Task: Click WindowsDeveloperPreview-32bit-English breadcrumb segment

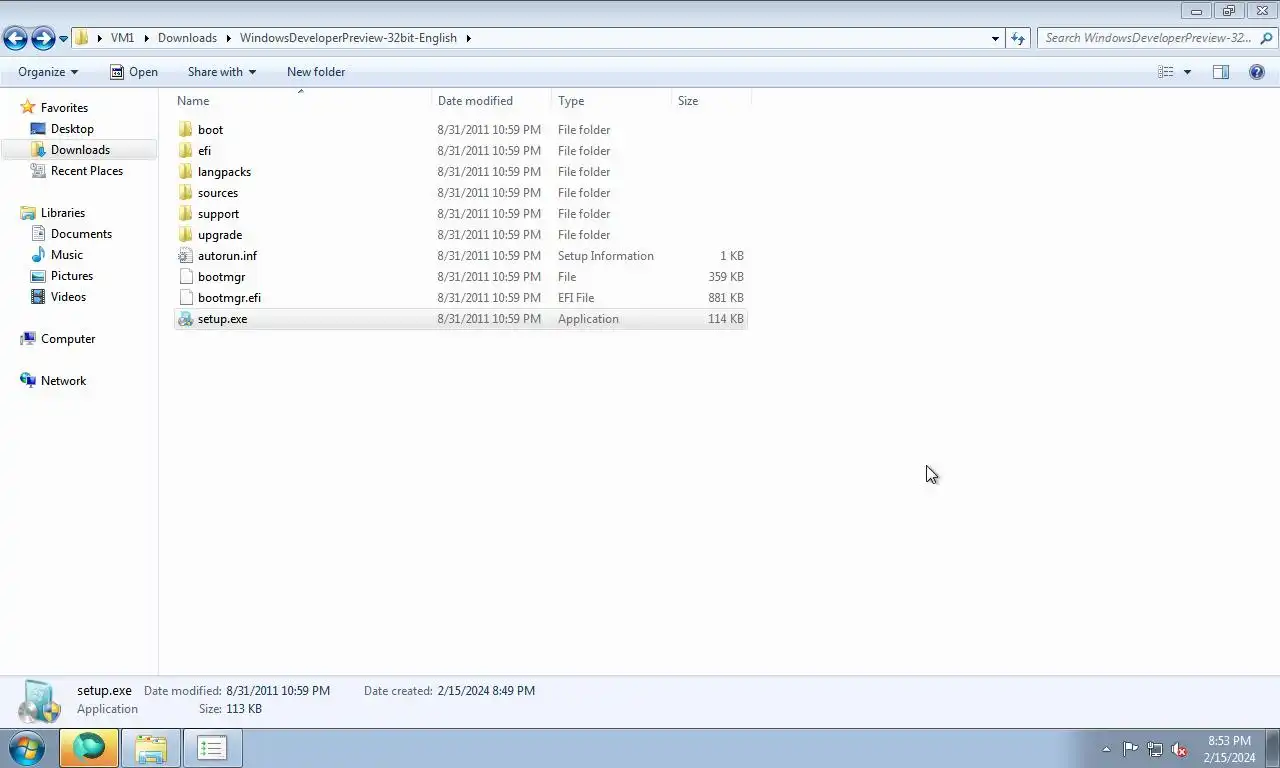Action: coord(348,38)
